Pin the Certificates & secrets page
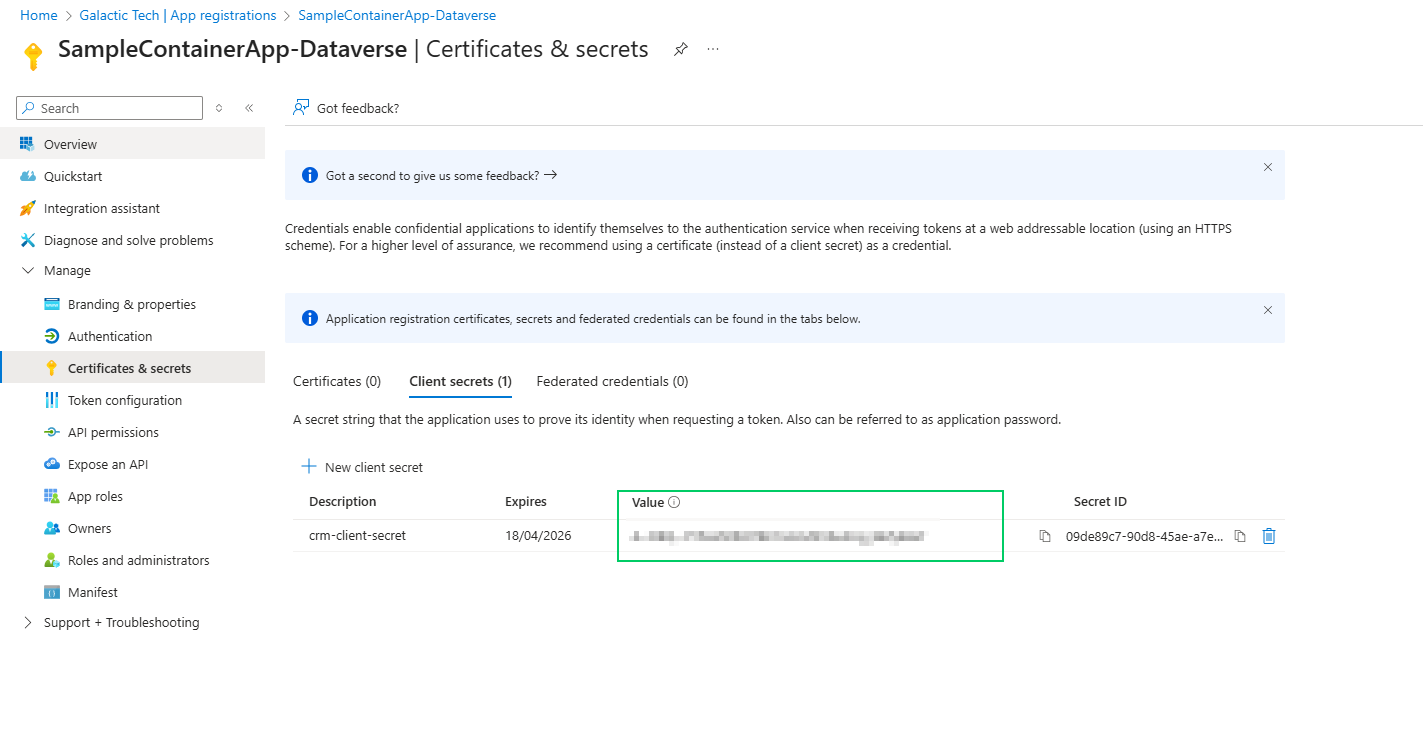Image resolution: width=1423 pixels, height=731 pixels. pyautogui.click(x=681, y=49)
